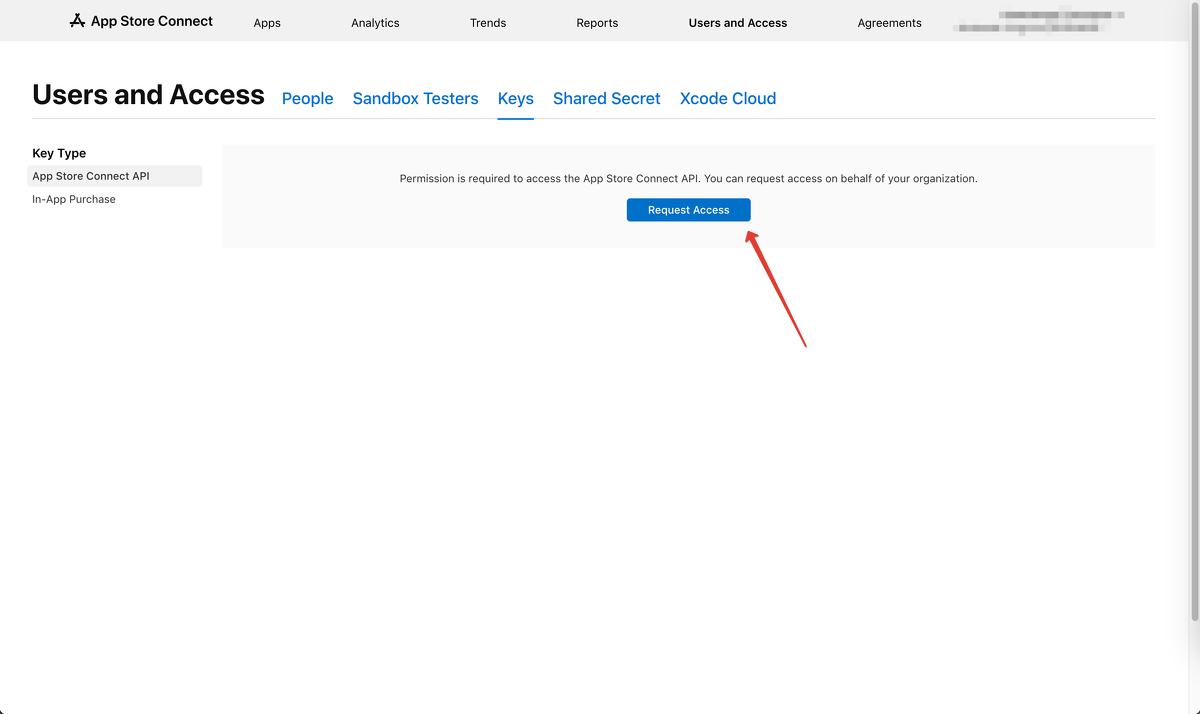Select the Keys tab
The height and width of the screenshot is (714, 1200).
516,98
